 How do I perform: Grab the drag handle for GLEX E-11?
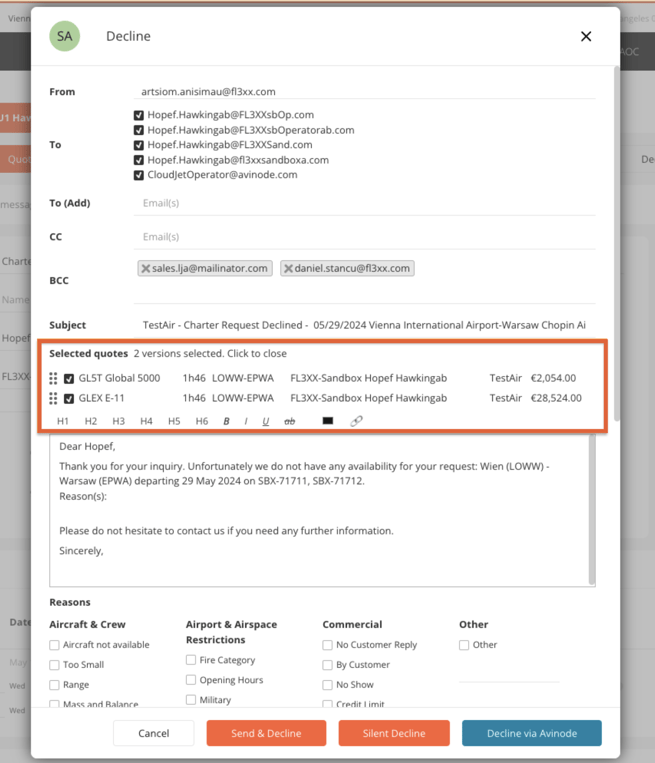53,399
